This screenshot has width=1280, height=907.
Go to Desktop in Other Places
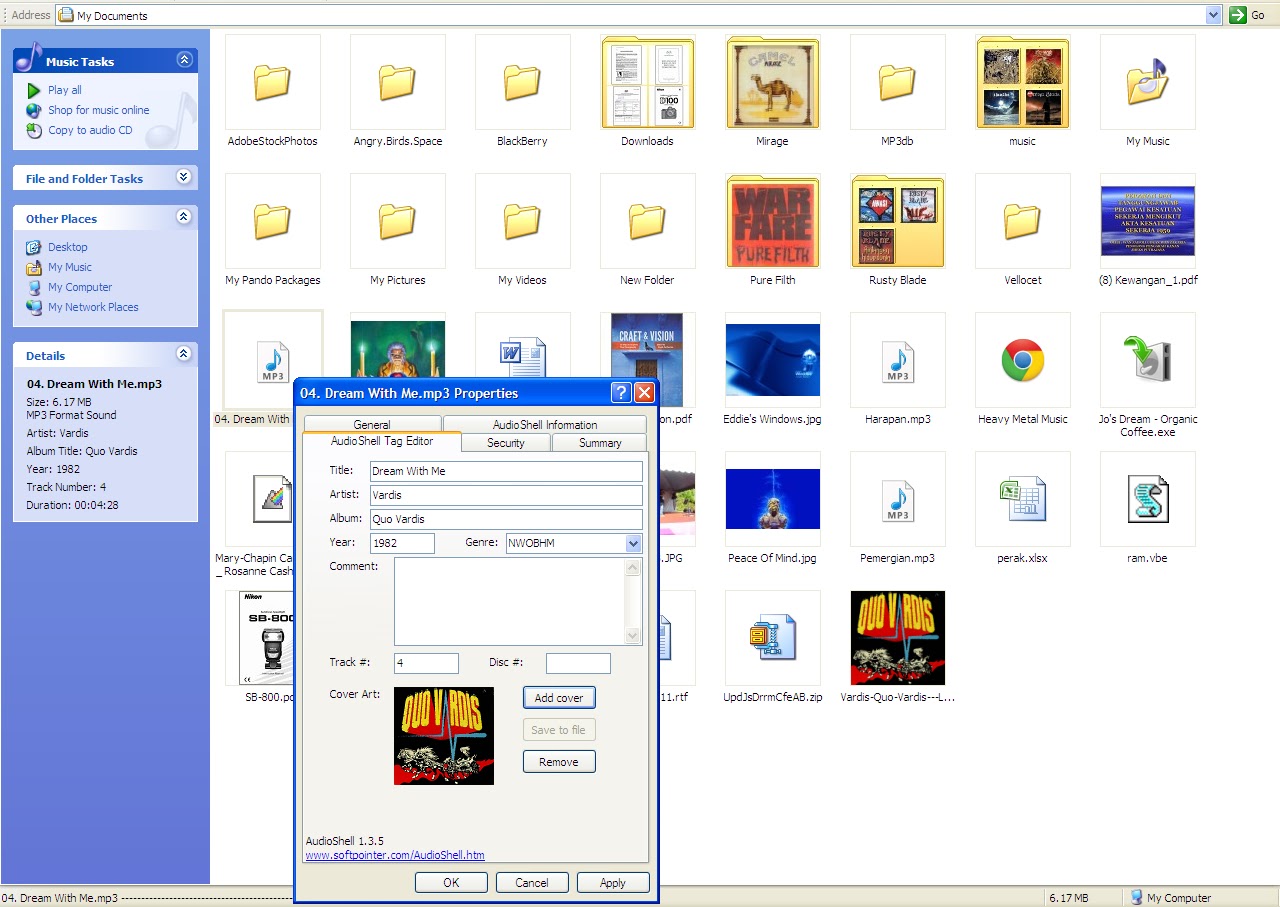(68, 247)
